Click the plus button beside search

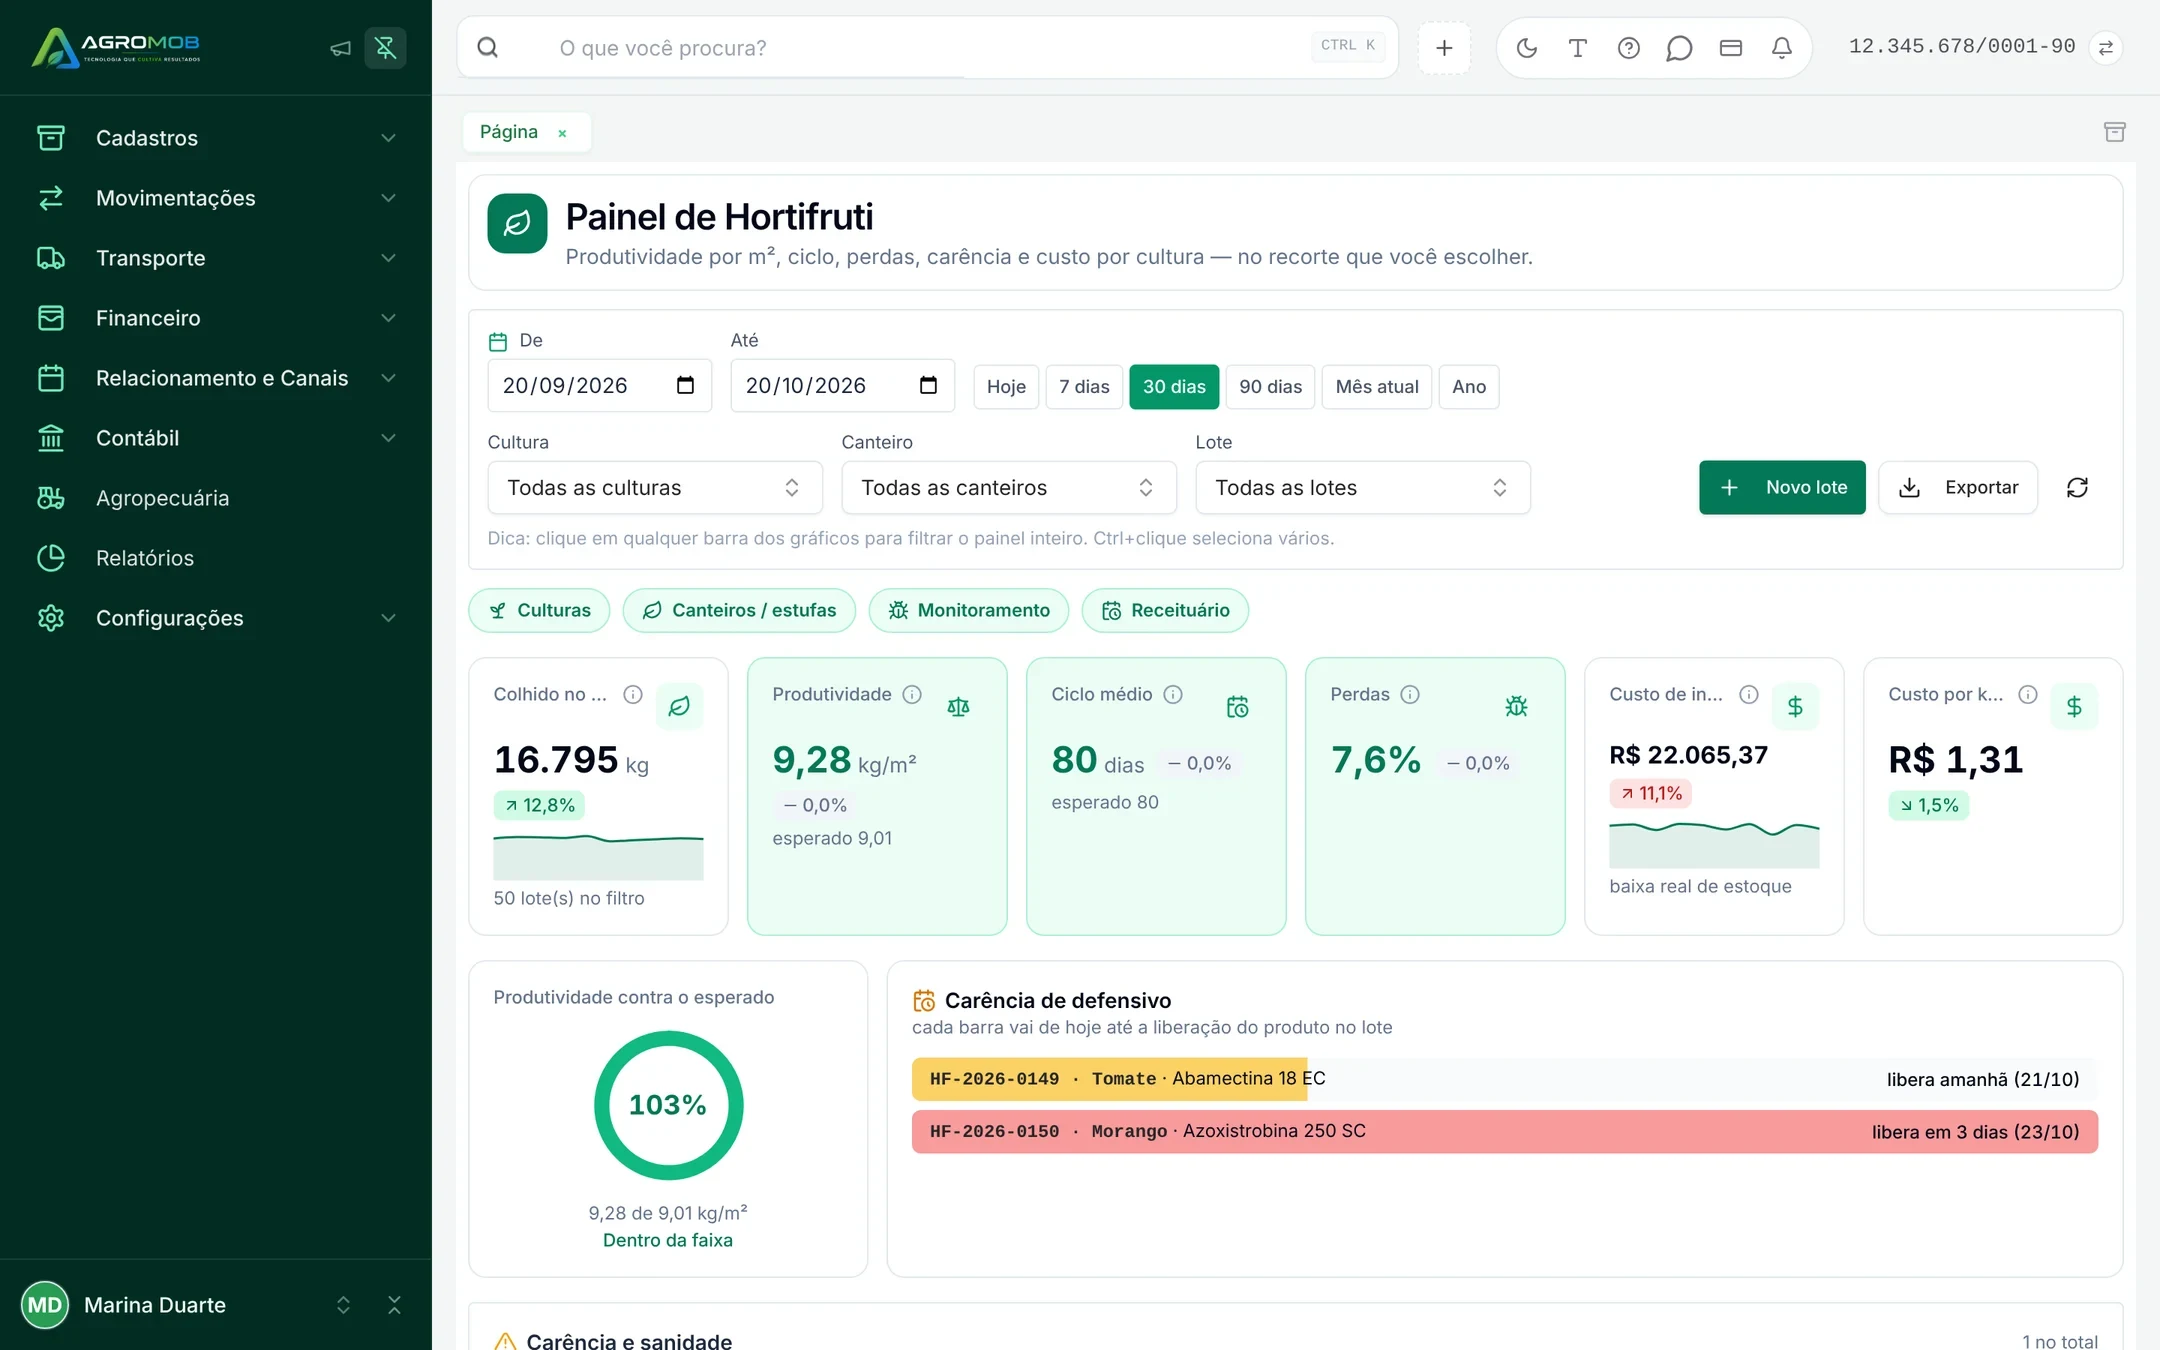[x=1444, y=48]
